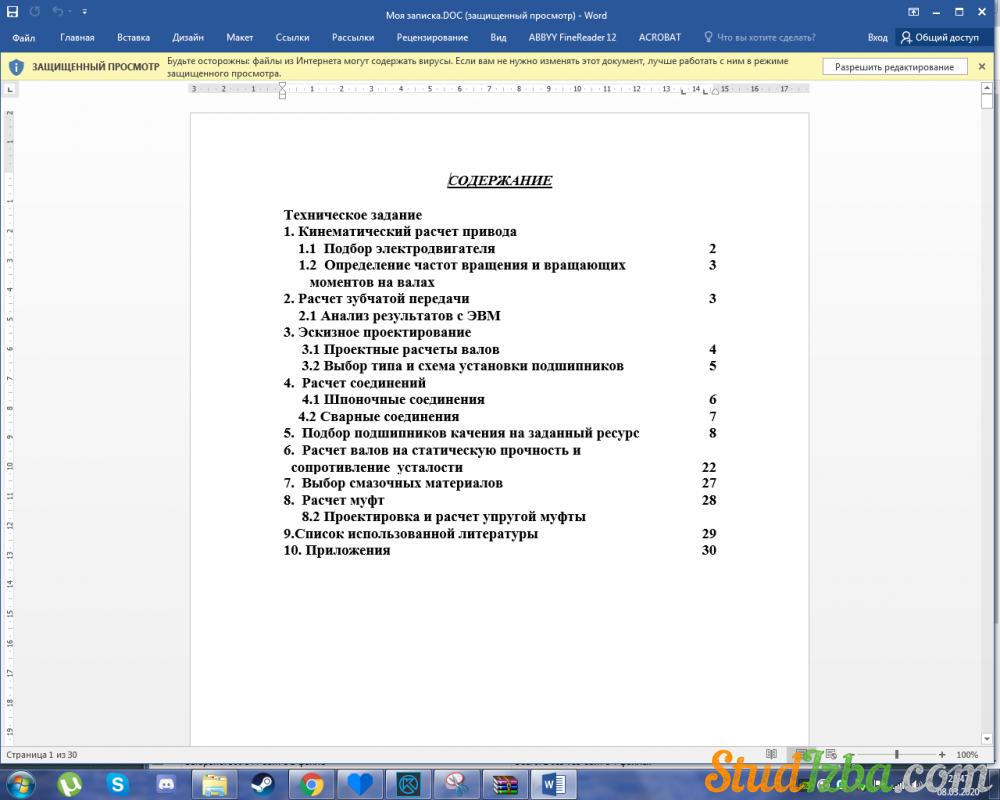
Task: Open the Вид tab
Action: 498,38
